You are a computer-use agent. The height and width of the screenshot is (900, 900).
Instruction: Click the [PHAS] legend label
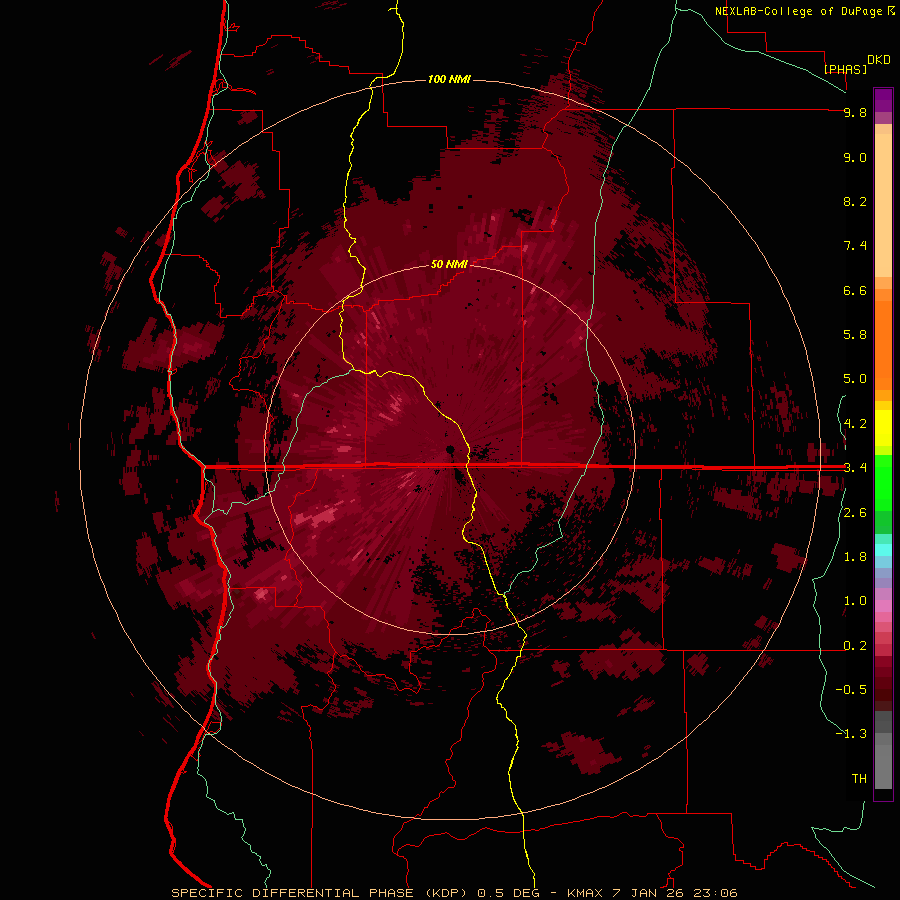[845, 69]
